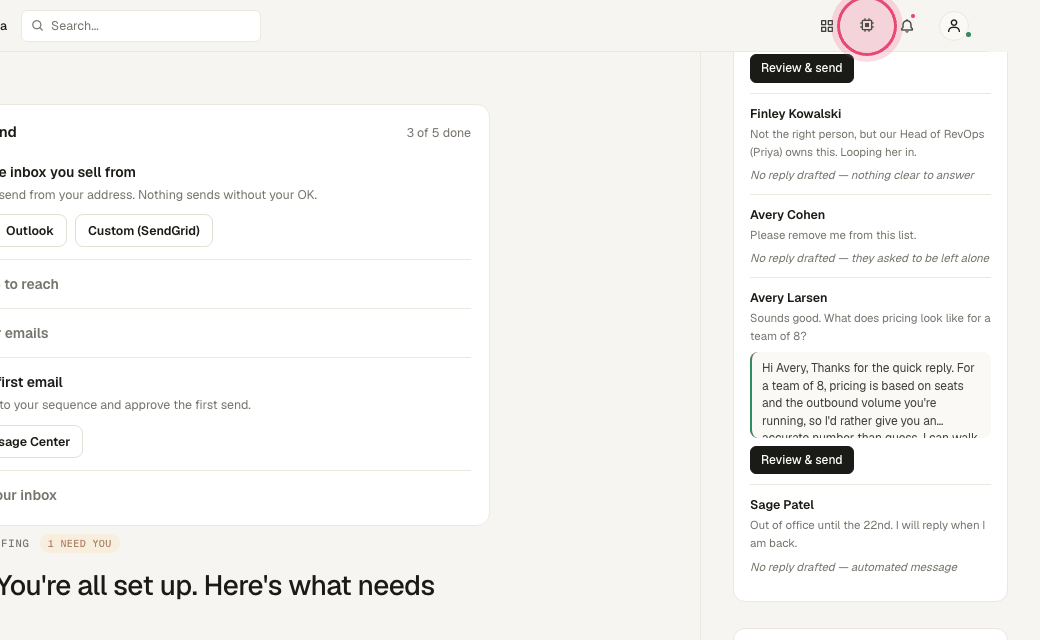The image size is (1040, 640).
Task: Focus the Search field
Action: pyautogui.click(x=141, y=26)
